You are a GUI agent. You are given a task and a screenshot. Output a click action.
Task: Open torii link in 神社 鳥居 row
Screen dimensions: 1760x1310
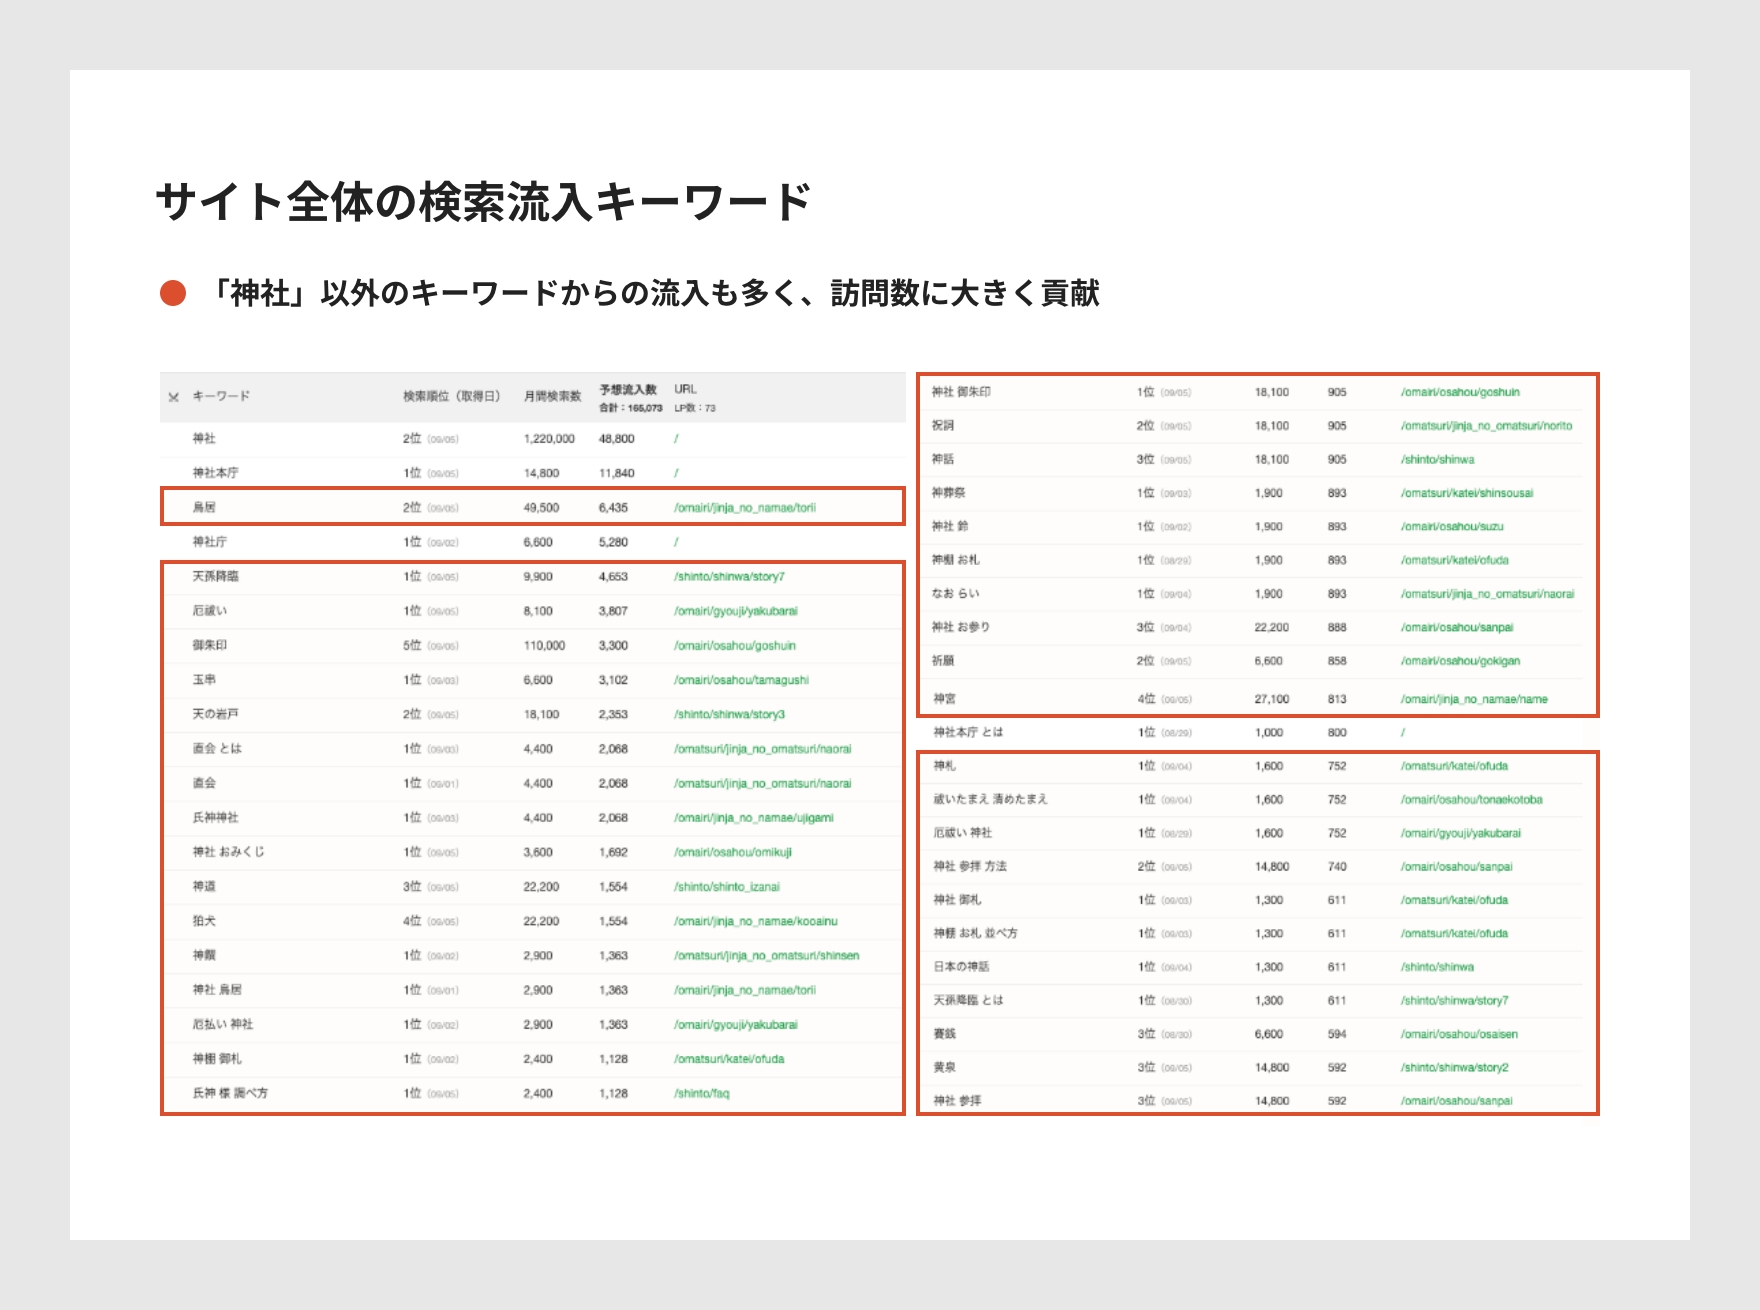coord(745,991)
